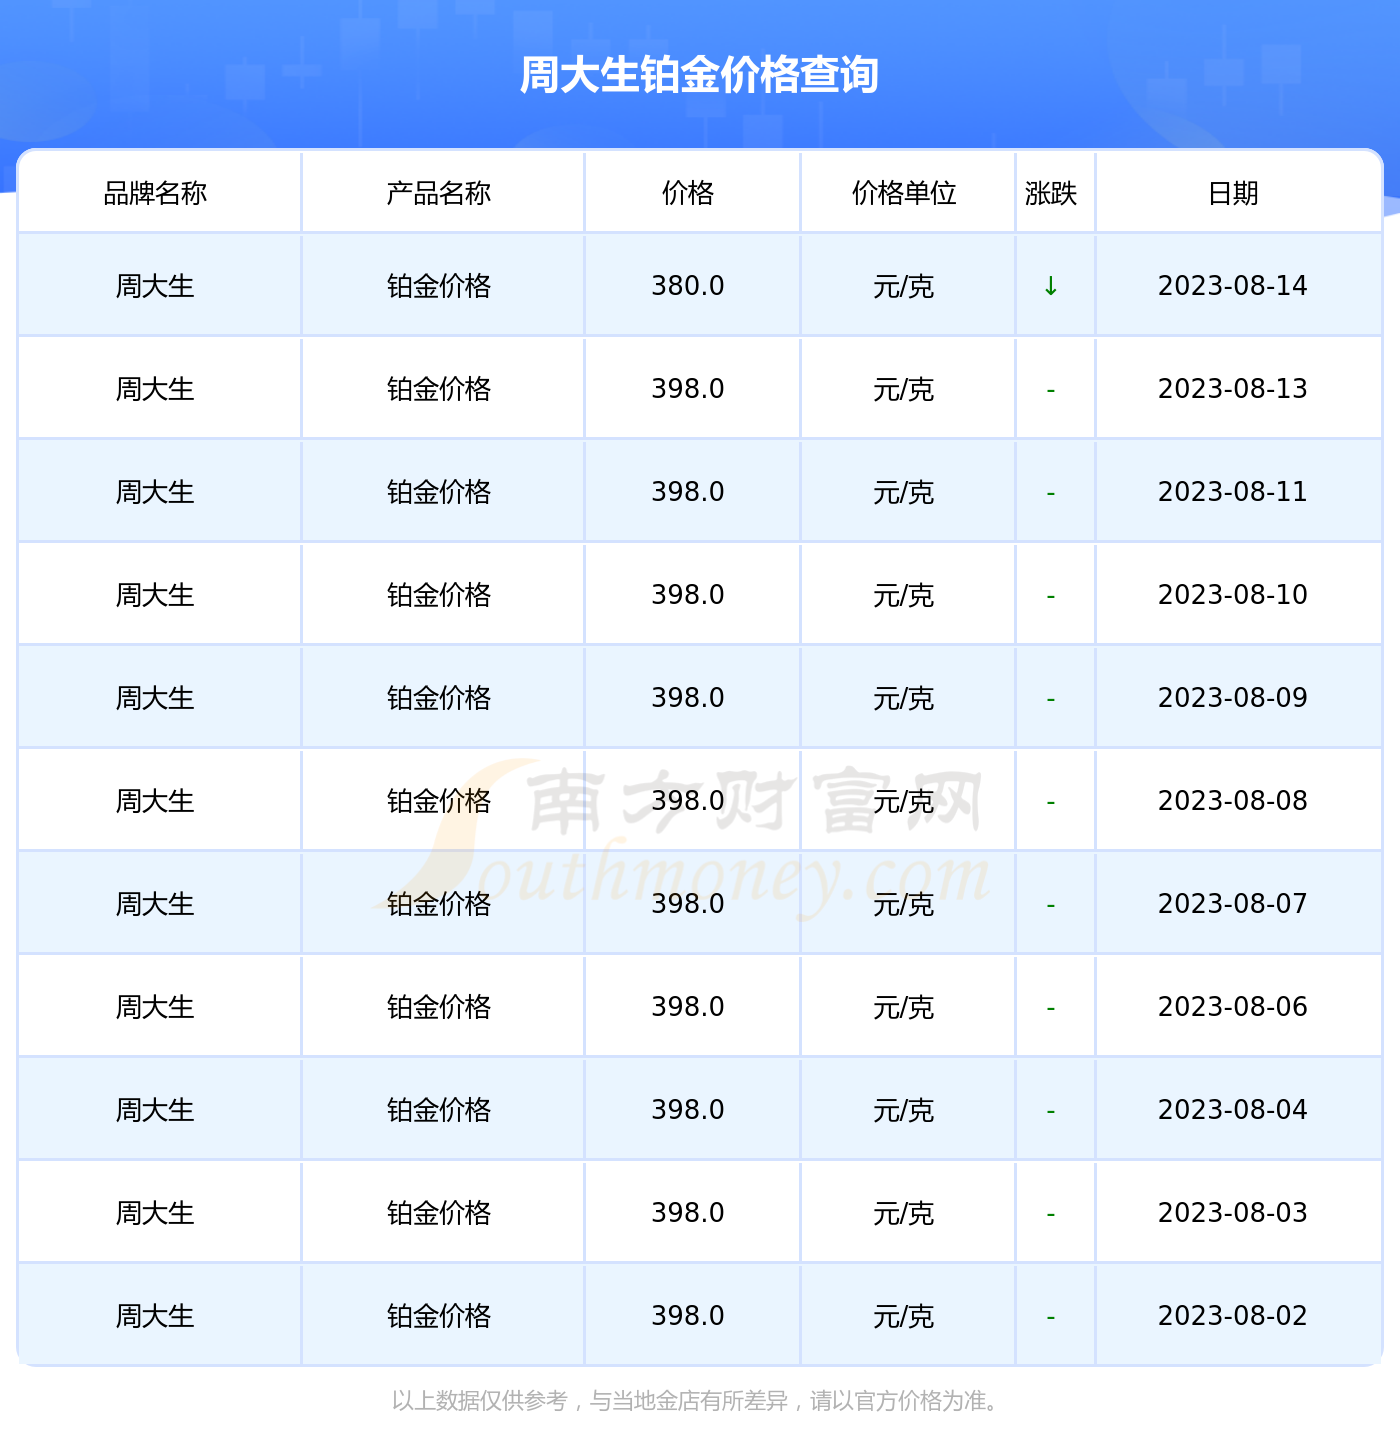Select the date 2023-08-07

pos(1233,904)
